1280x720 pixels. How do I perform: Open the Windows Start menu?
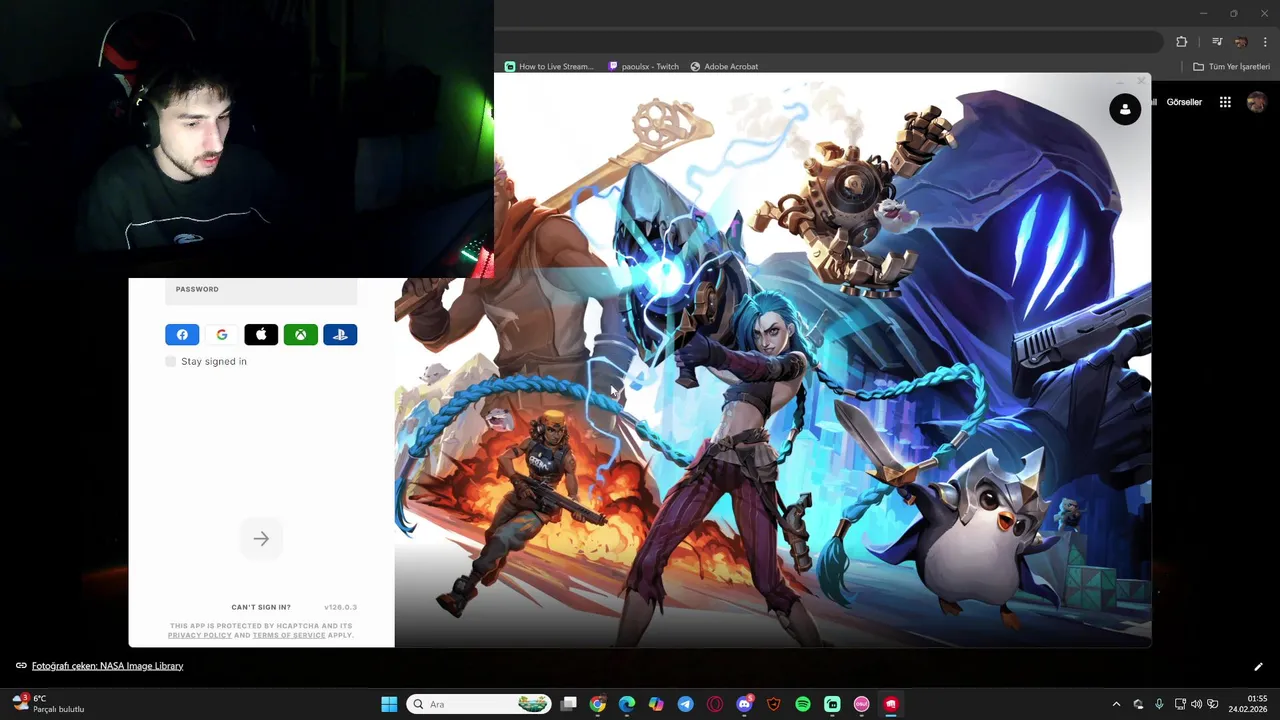[389, 704]
